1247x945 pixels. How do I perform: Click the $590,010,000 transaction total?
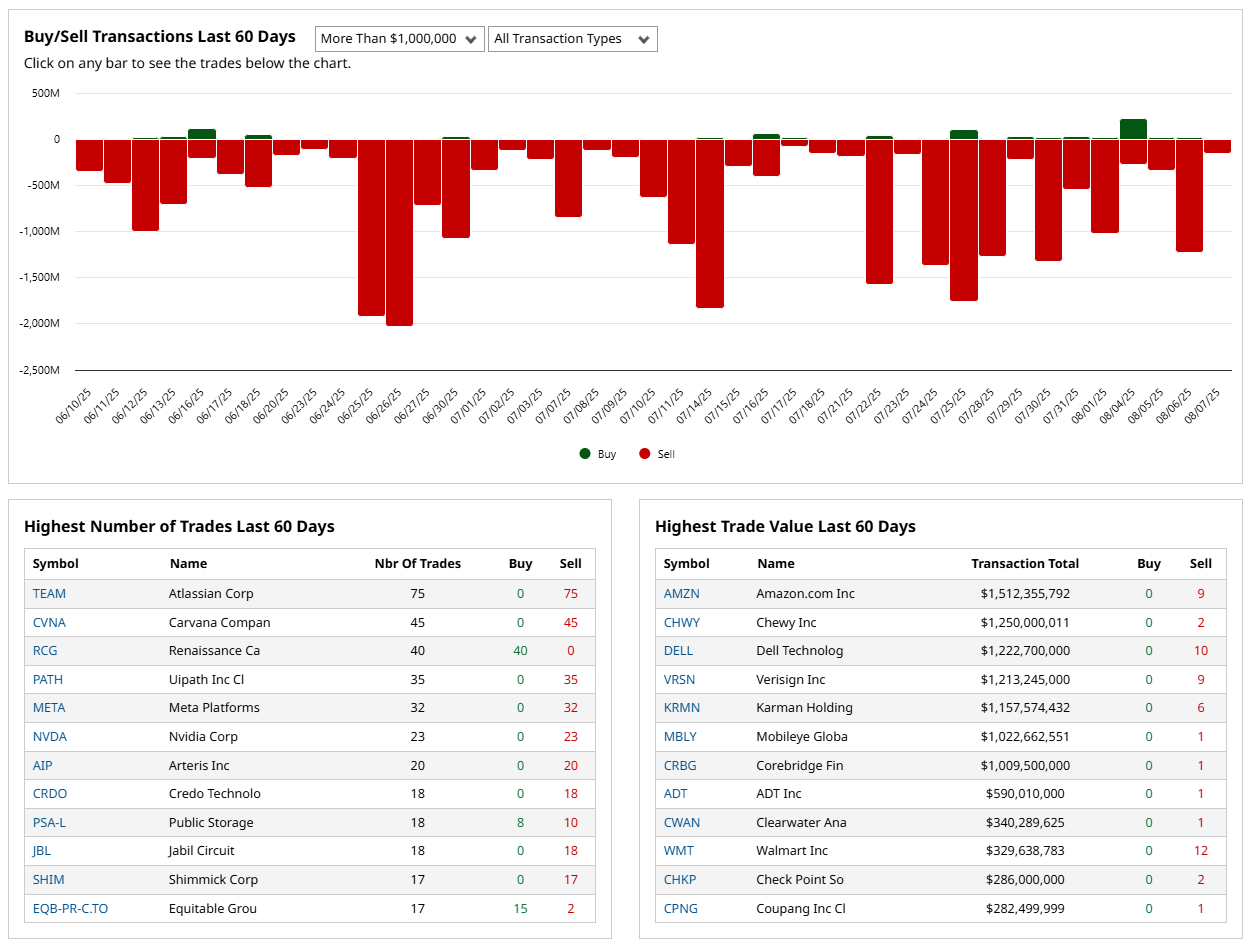[x=1025, y=794]
